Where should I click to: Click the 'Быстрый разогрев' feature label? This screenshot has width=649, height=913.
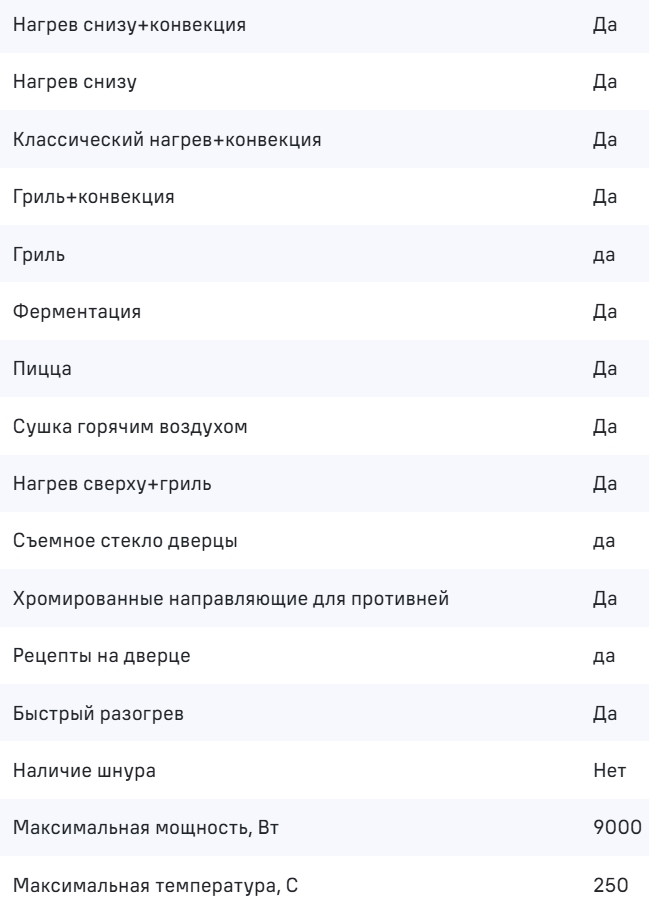click(x=98, y=715)
